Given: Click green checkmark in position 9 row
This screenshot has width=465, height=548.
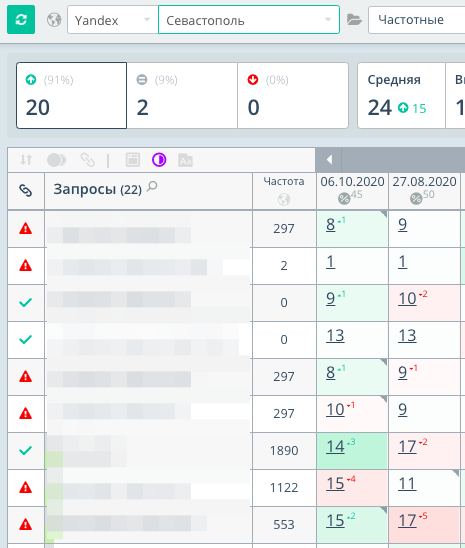Looking at the screenshot, I should 26,302.
